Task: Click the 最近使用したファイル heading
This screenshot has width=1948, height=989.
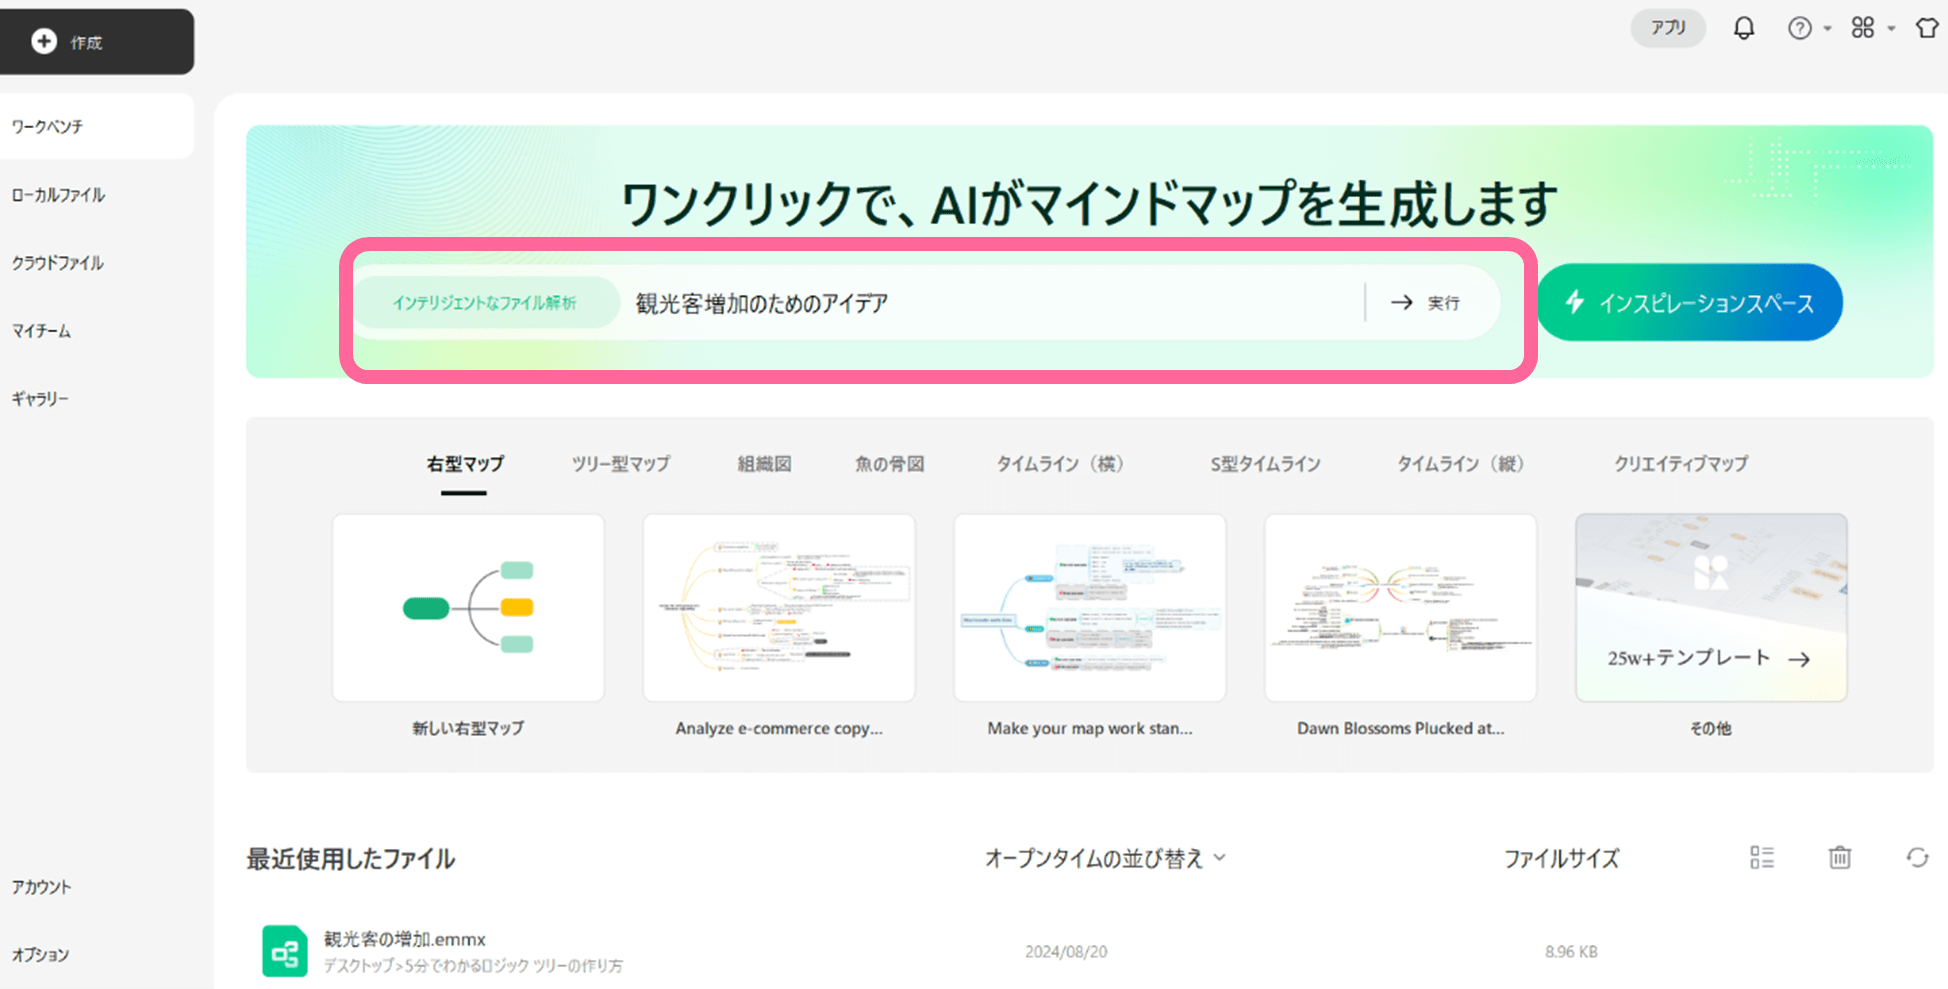Action: coord(351,859)
